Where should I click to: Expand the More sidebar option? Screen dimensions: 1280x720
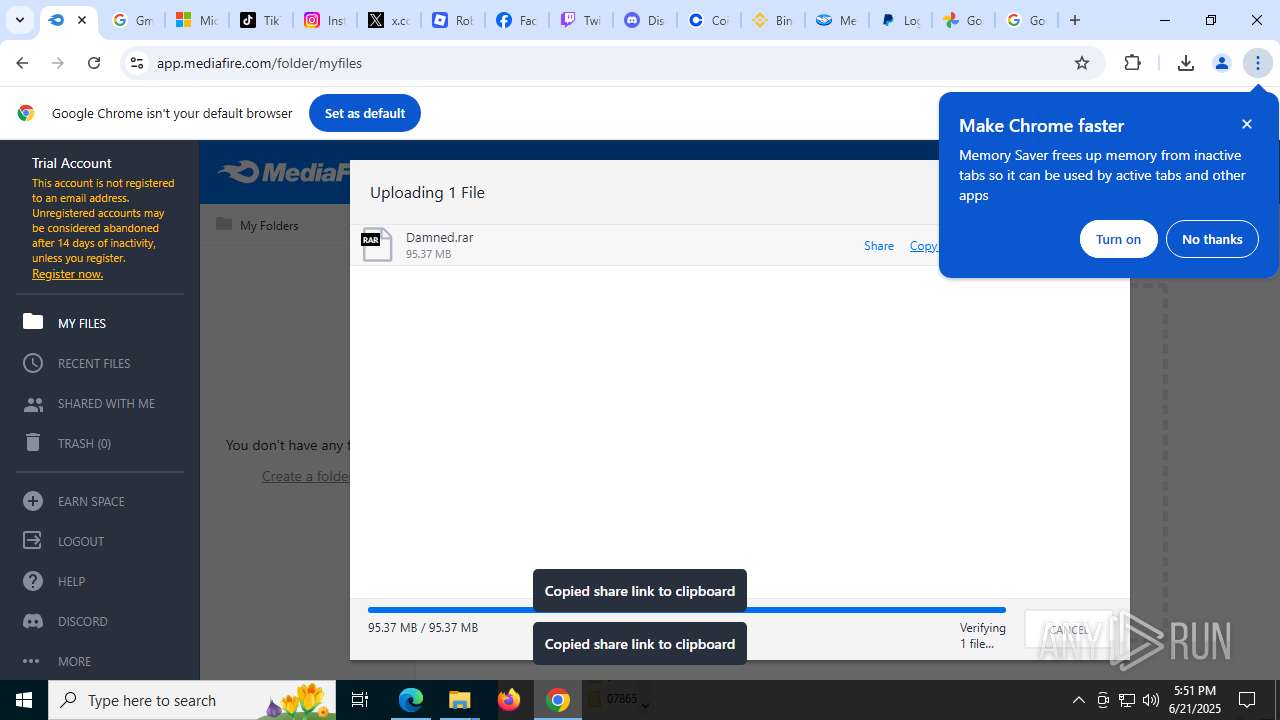pos(56,661)
